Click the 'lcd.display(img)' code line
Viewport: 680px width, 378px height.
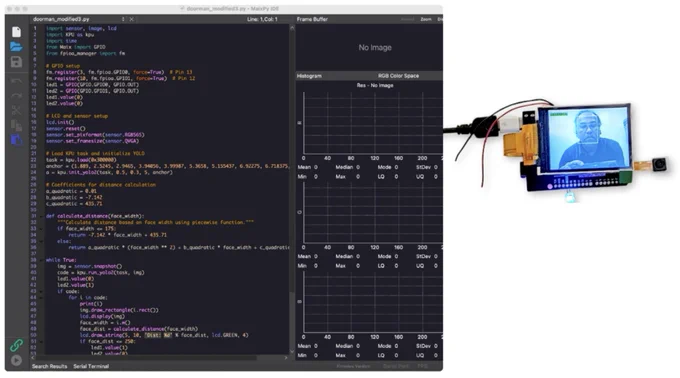pyautogui.click(x=102, y=316)
